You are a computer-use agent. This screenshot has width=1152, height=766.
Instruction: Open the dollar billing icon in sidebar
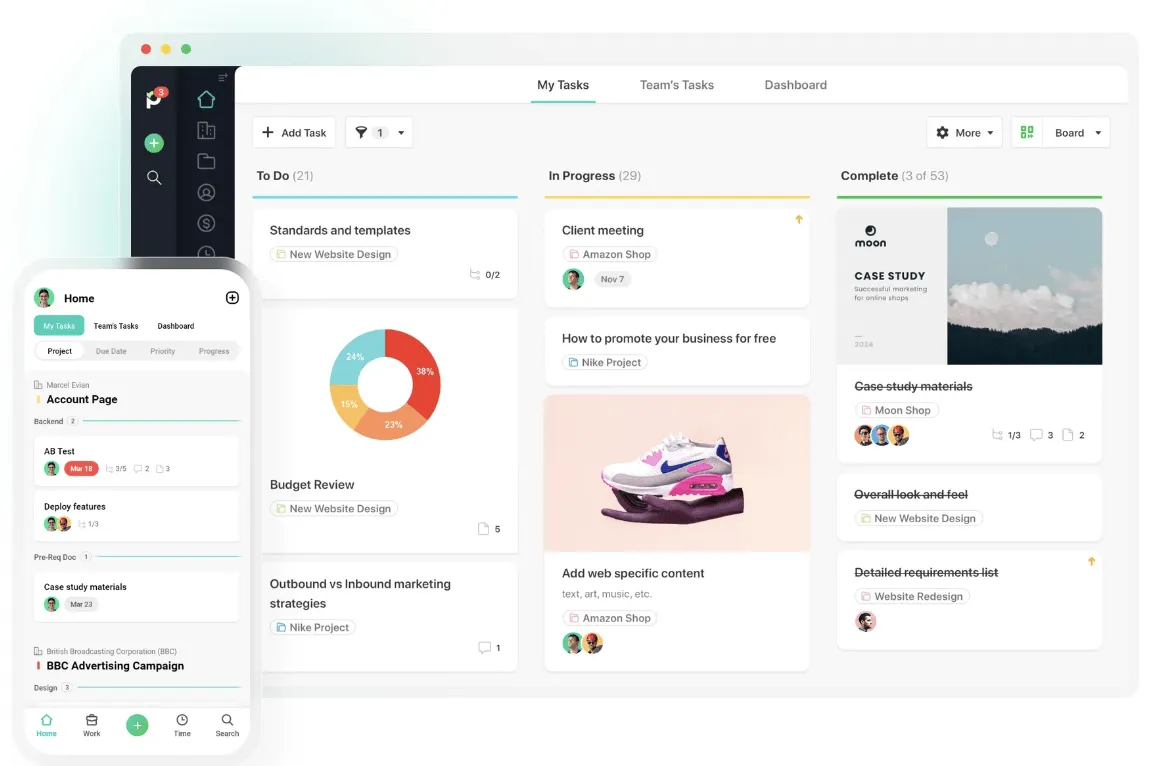(206, 223)
